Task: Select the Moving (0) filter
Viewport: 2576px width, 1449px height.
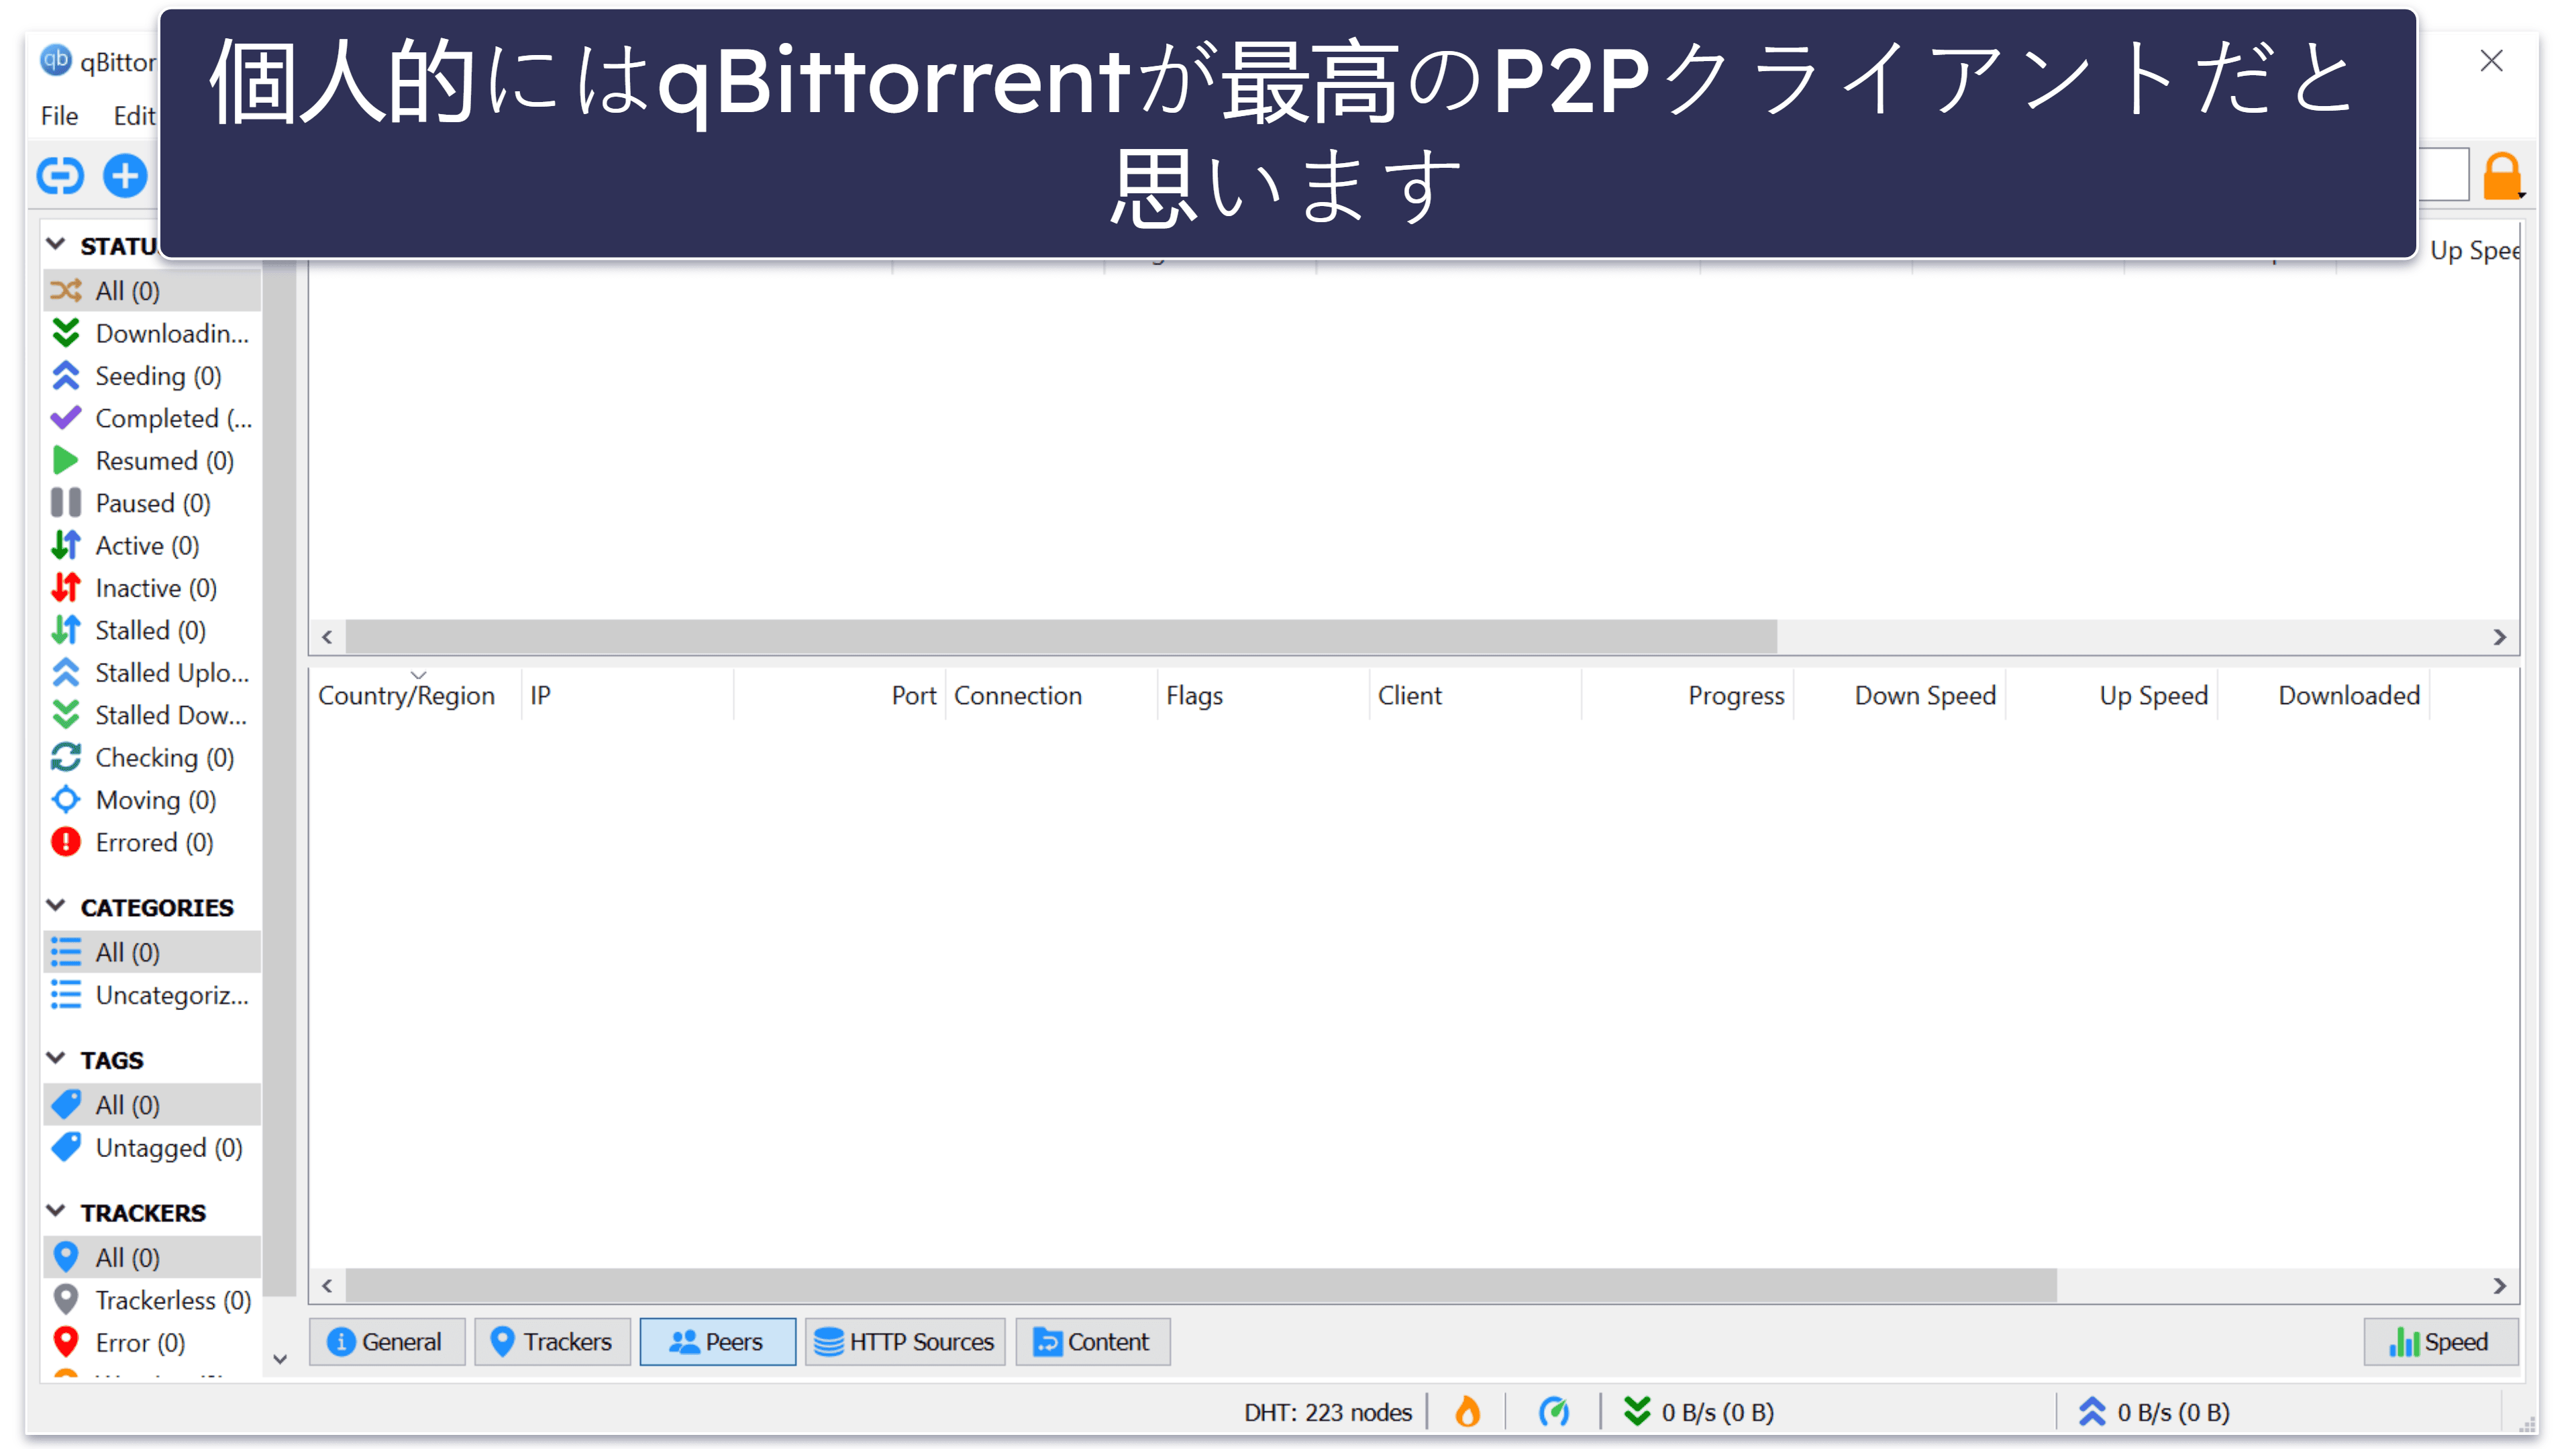Action: (x=152, y=800)
